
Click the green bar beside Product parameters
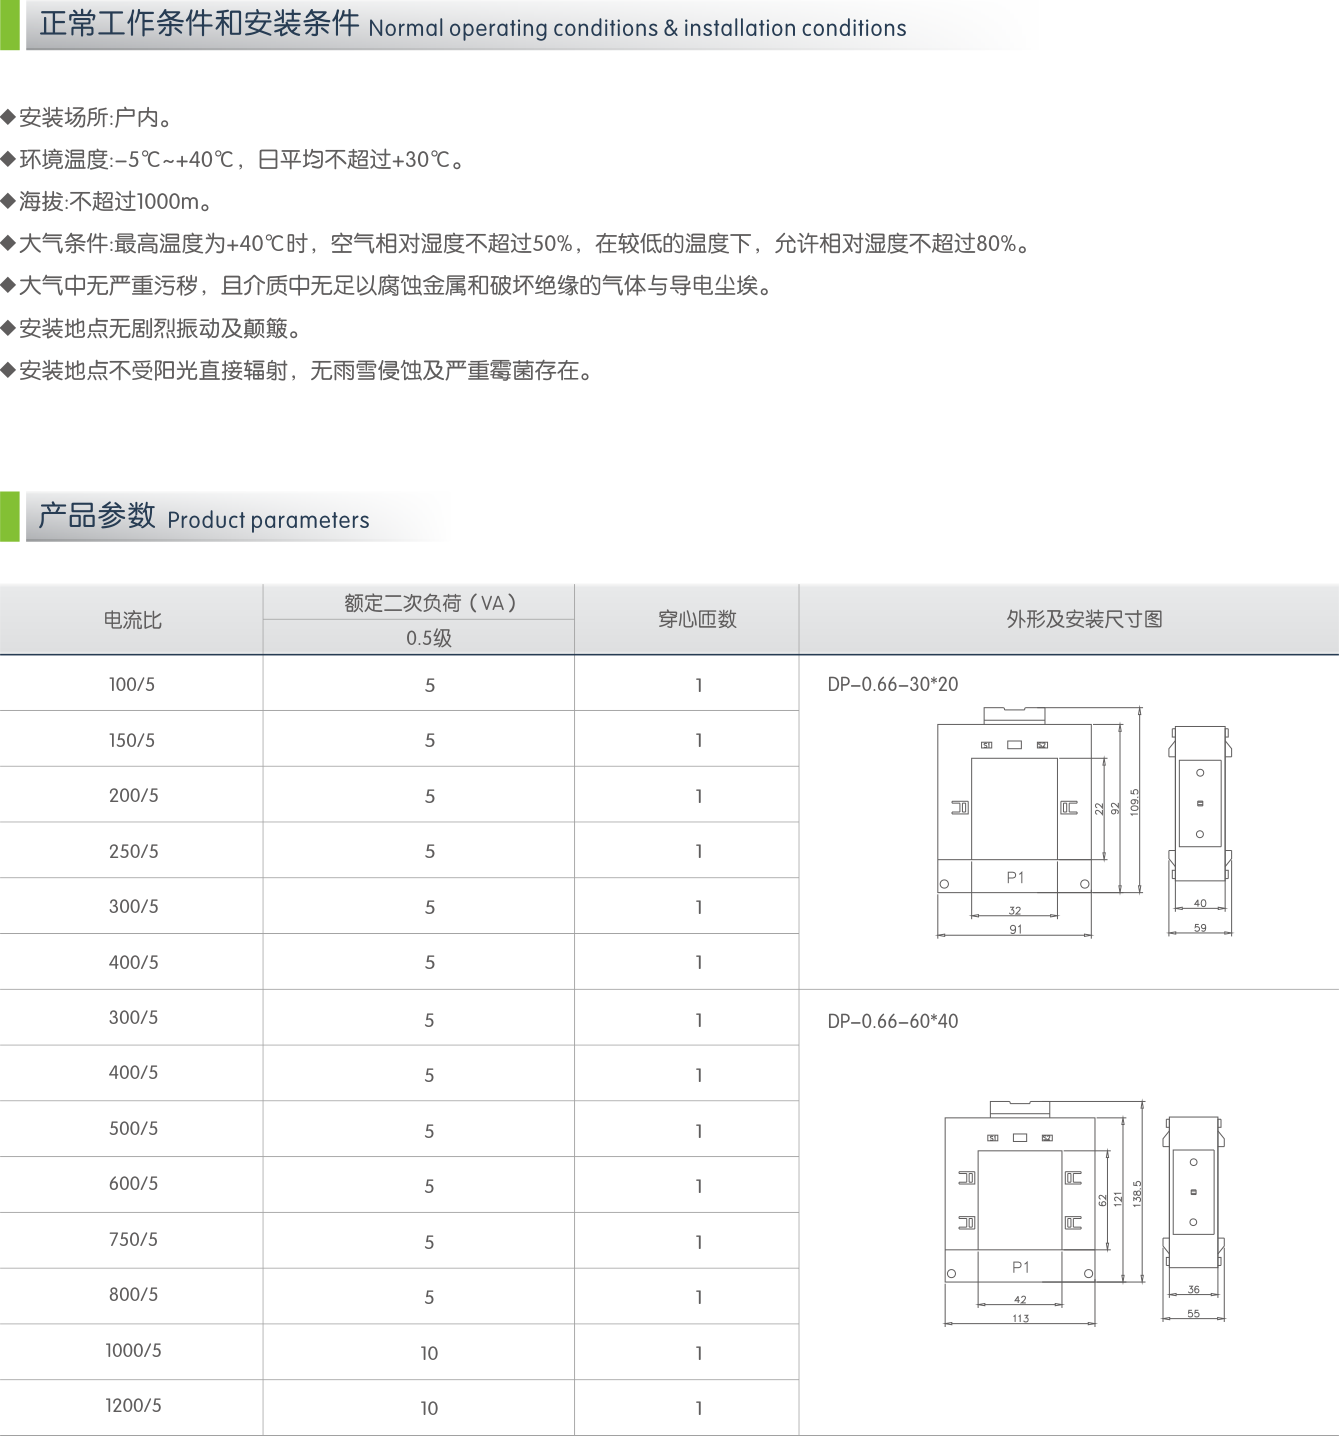(10, 516)
